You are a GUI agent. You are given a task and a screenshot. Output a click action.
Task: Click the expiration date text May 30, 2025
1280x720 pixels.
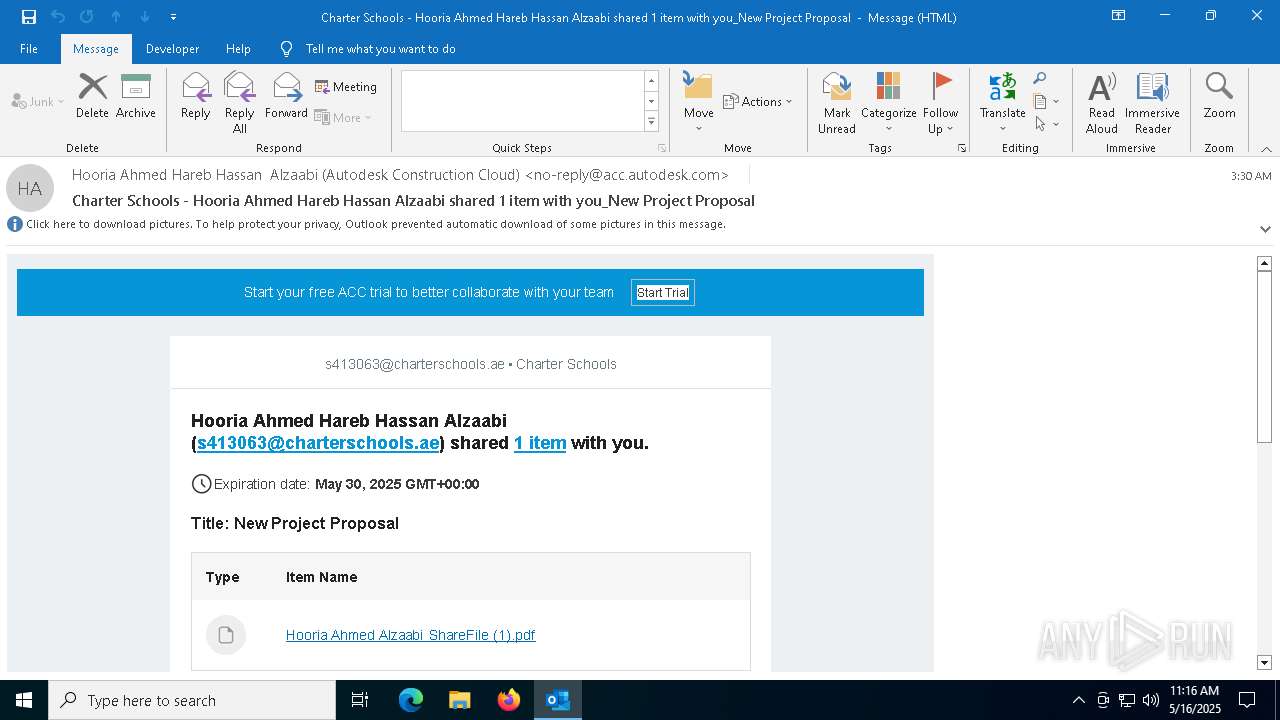(397, 484)
